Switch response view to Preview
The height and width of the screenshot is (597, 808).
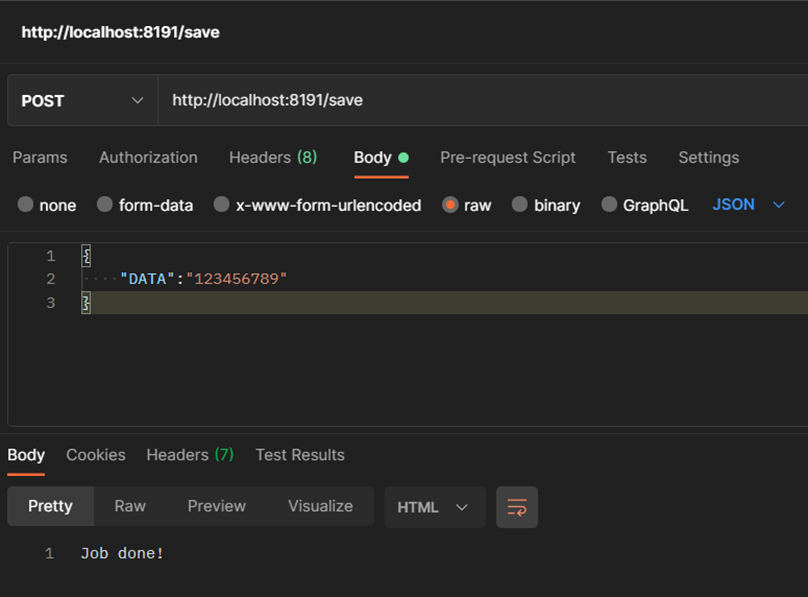tap(216, 507)
